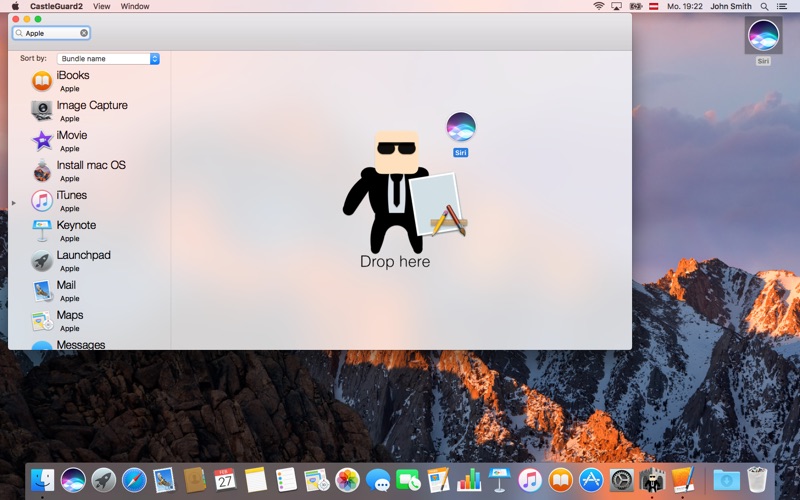Click the Install mac OS label

91,165
